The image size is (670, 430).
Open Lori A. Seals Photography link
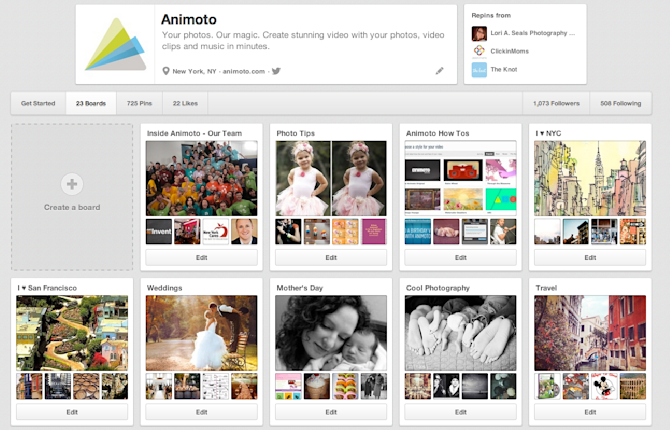(532, 33)
